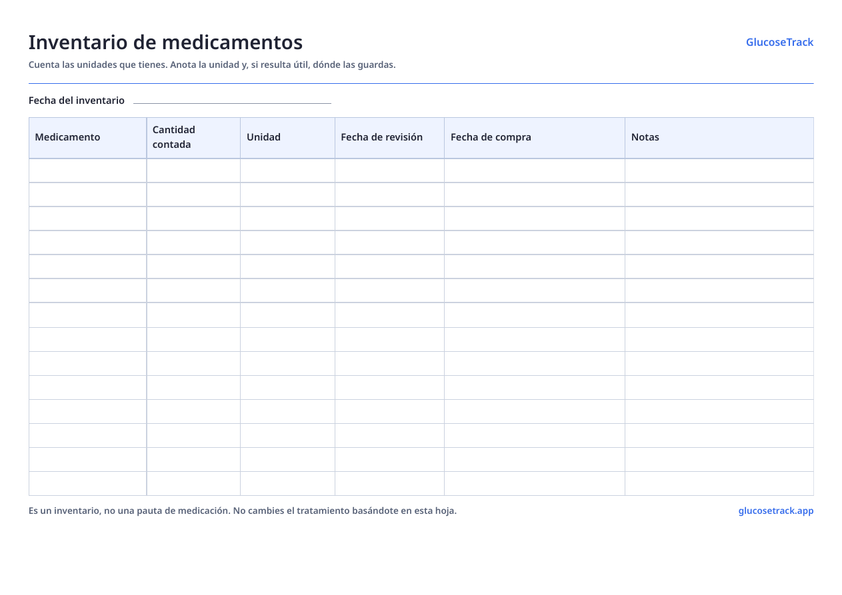Click the GlucoseTrack brand link
The image size is (842, 595).
[x=779, y=42]
